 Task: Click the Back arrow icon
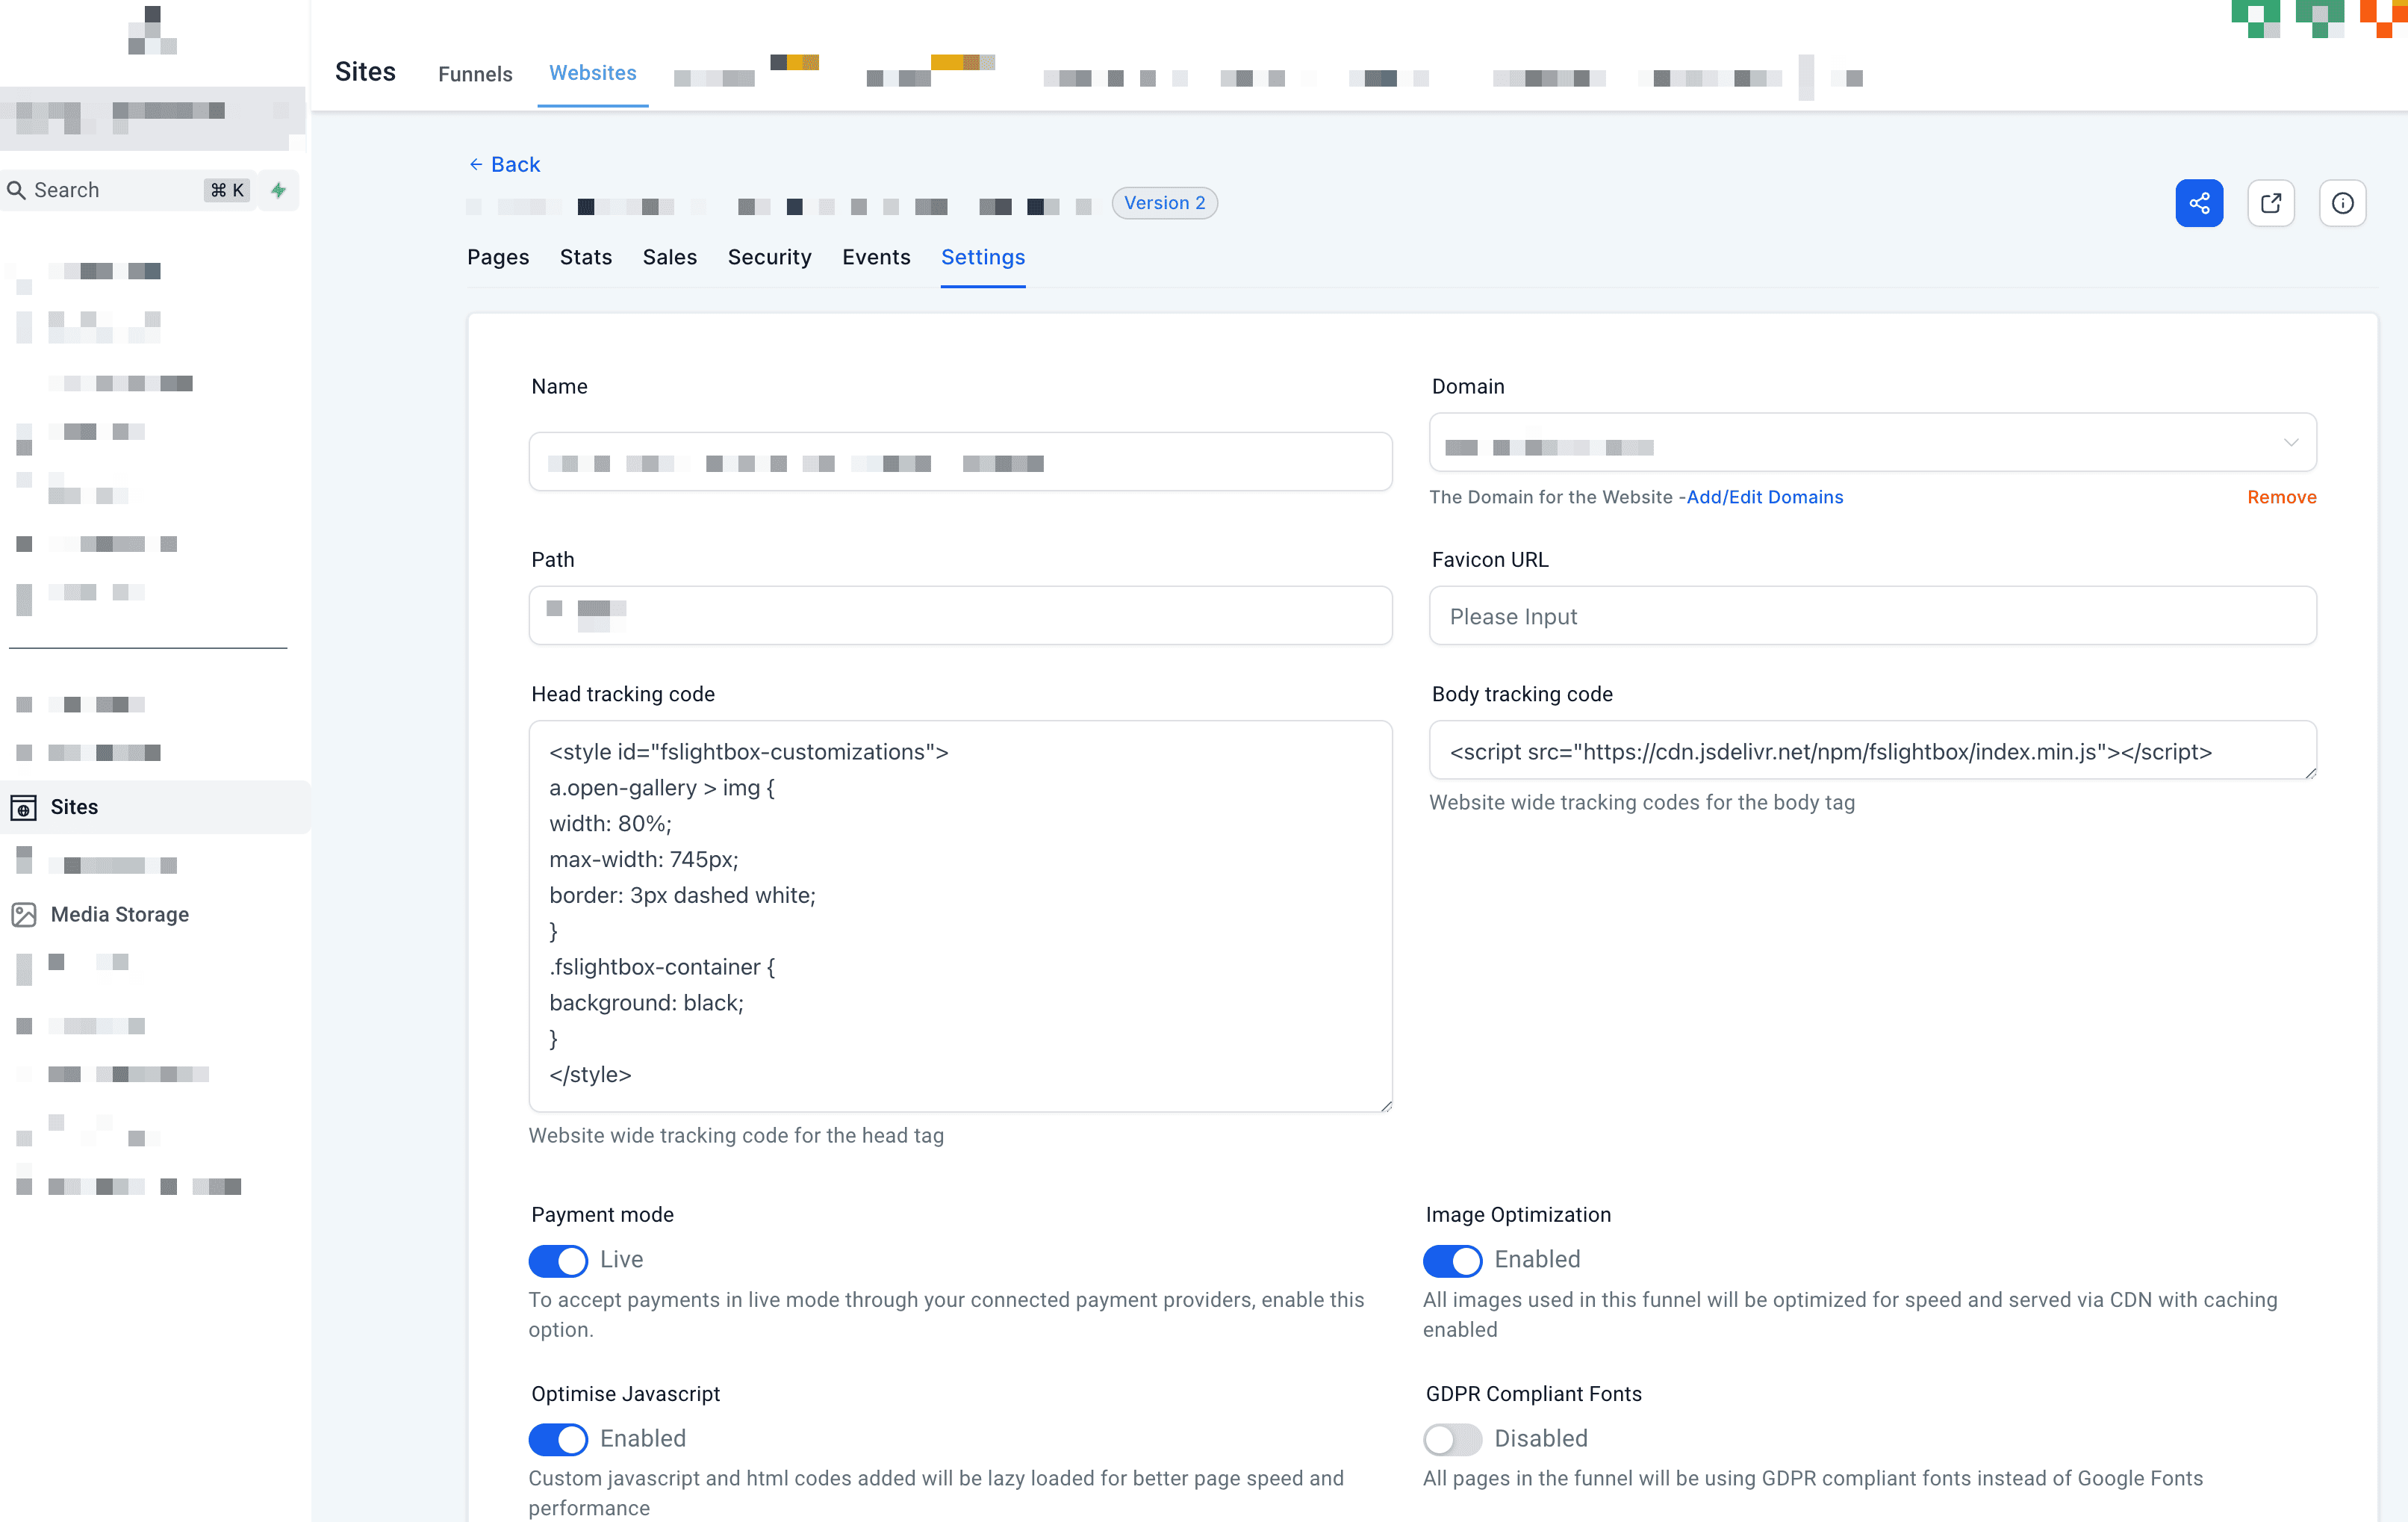coord(476,164)
